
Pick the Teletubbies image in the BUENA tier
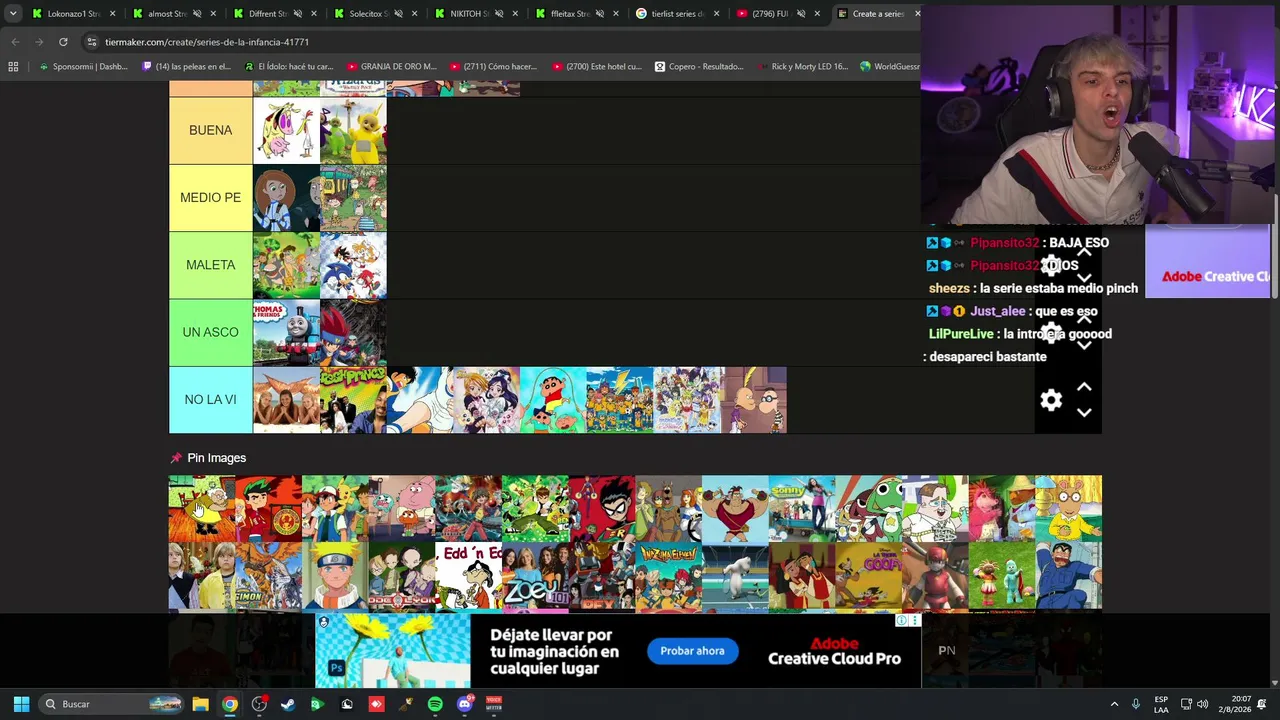coord(353,130)
